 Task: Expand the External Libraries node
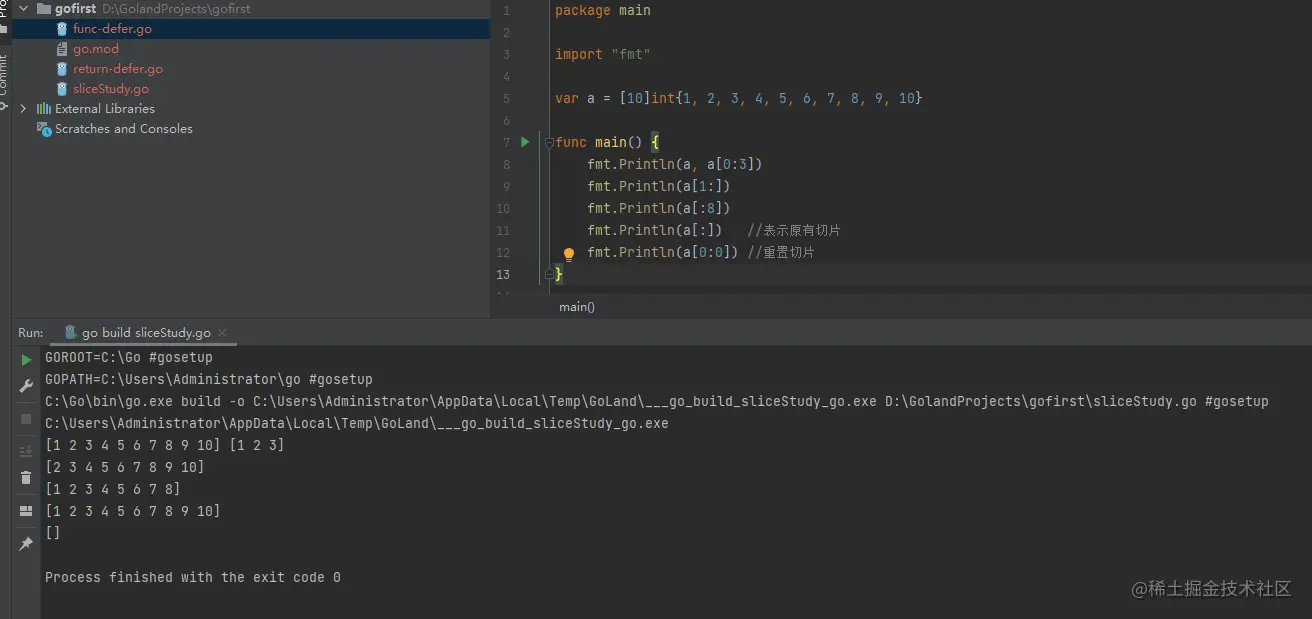coord(23,108)
